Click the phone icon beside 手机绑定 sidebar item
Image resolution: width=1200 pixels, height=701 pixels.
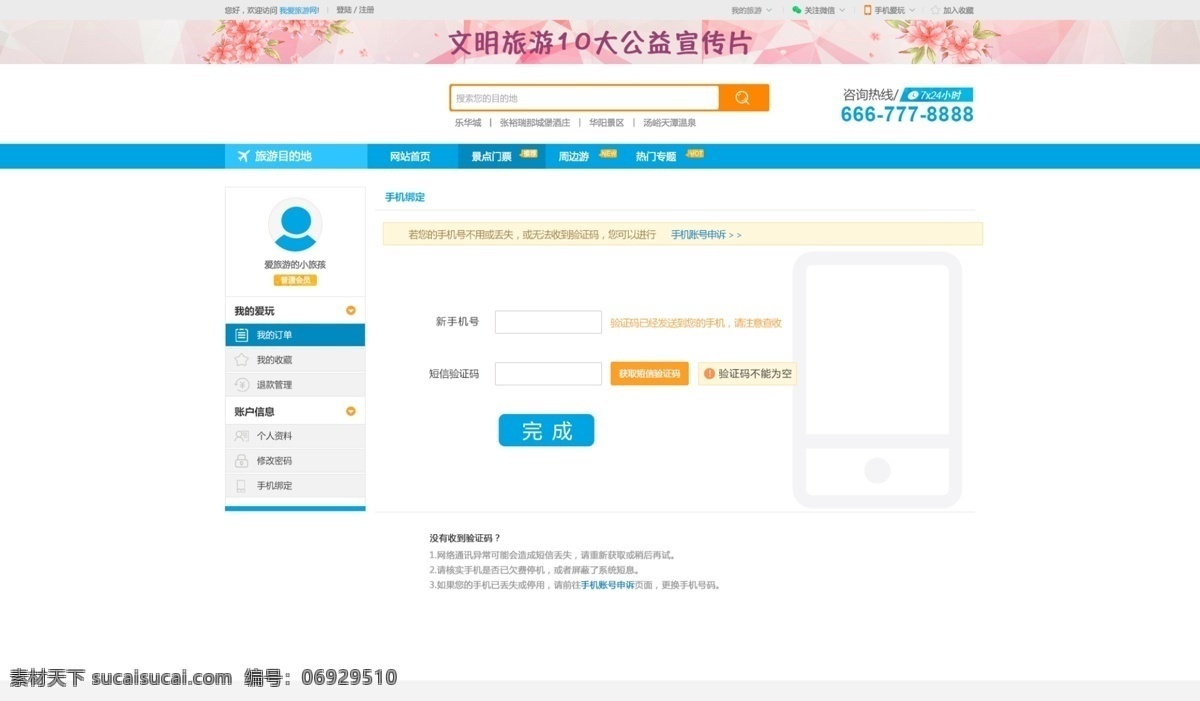point(241,486)
